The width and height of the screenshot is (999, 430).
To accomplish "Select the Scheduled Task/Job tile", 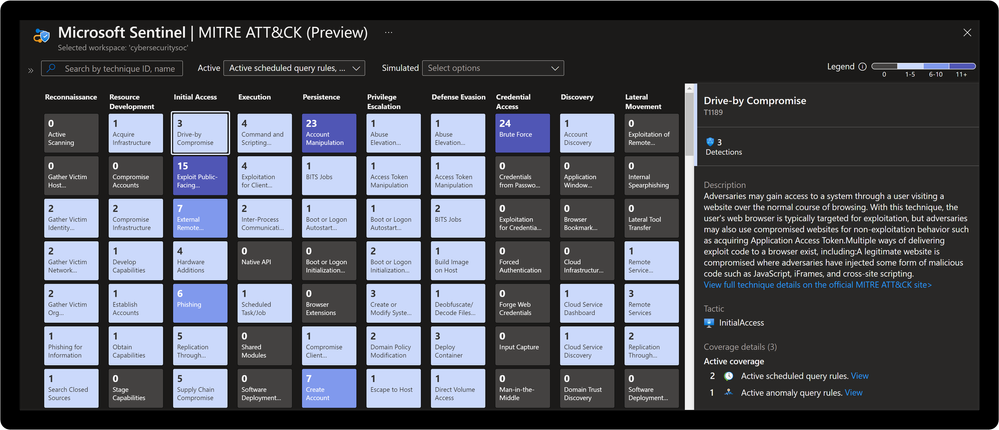I will click(265, 303).
